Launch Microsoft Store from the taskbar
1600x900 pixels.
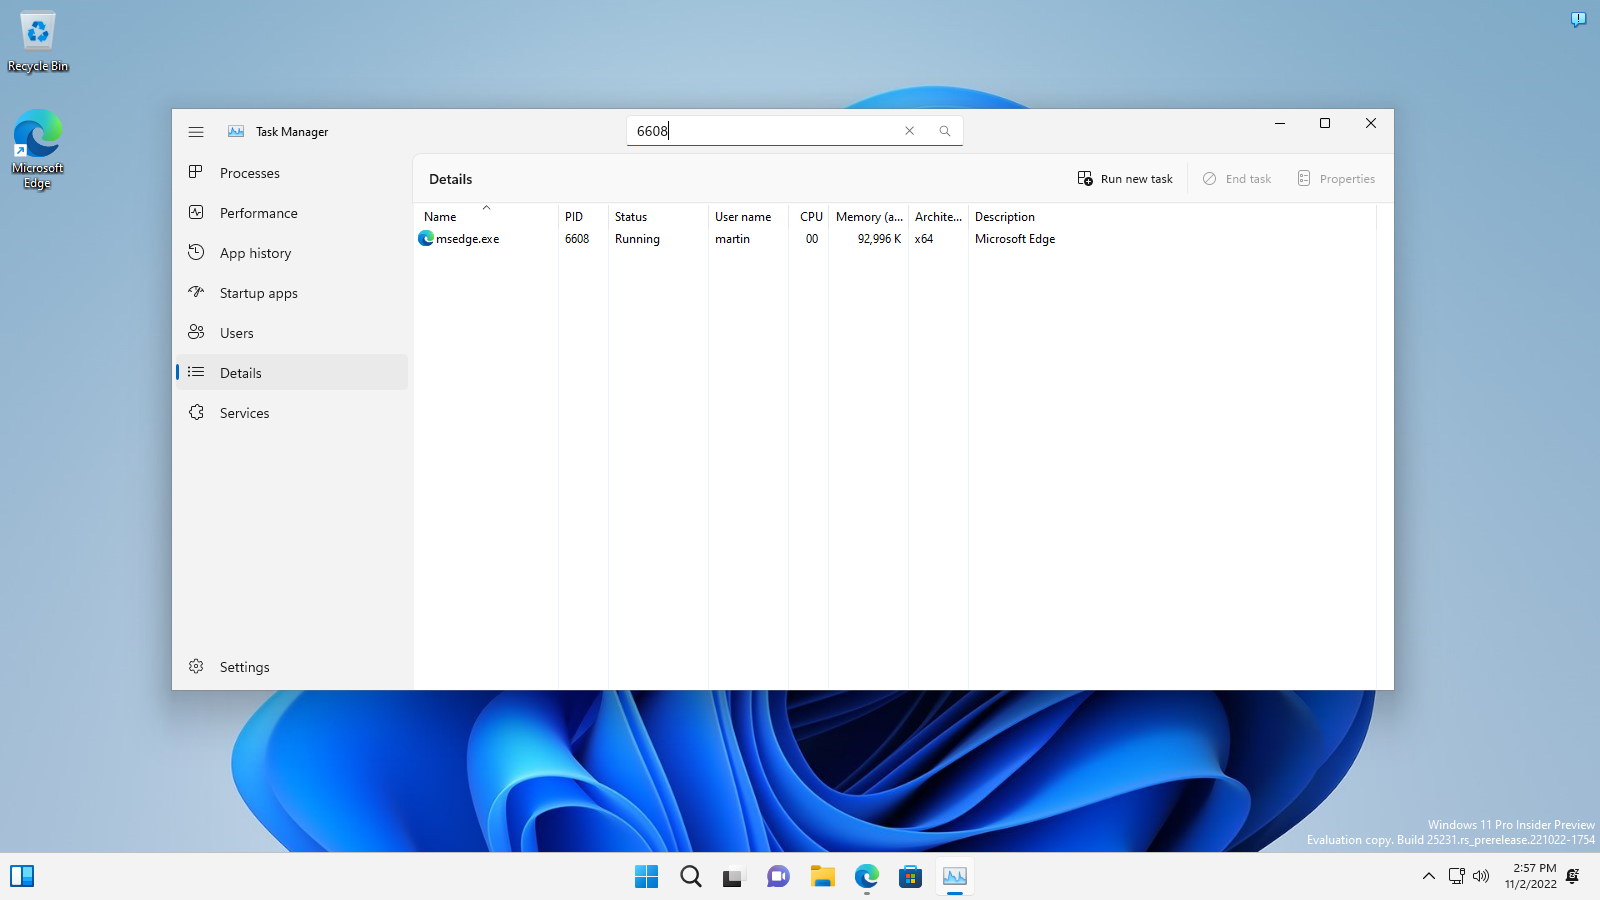[x=909, y=876]
